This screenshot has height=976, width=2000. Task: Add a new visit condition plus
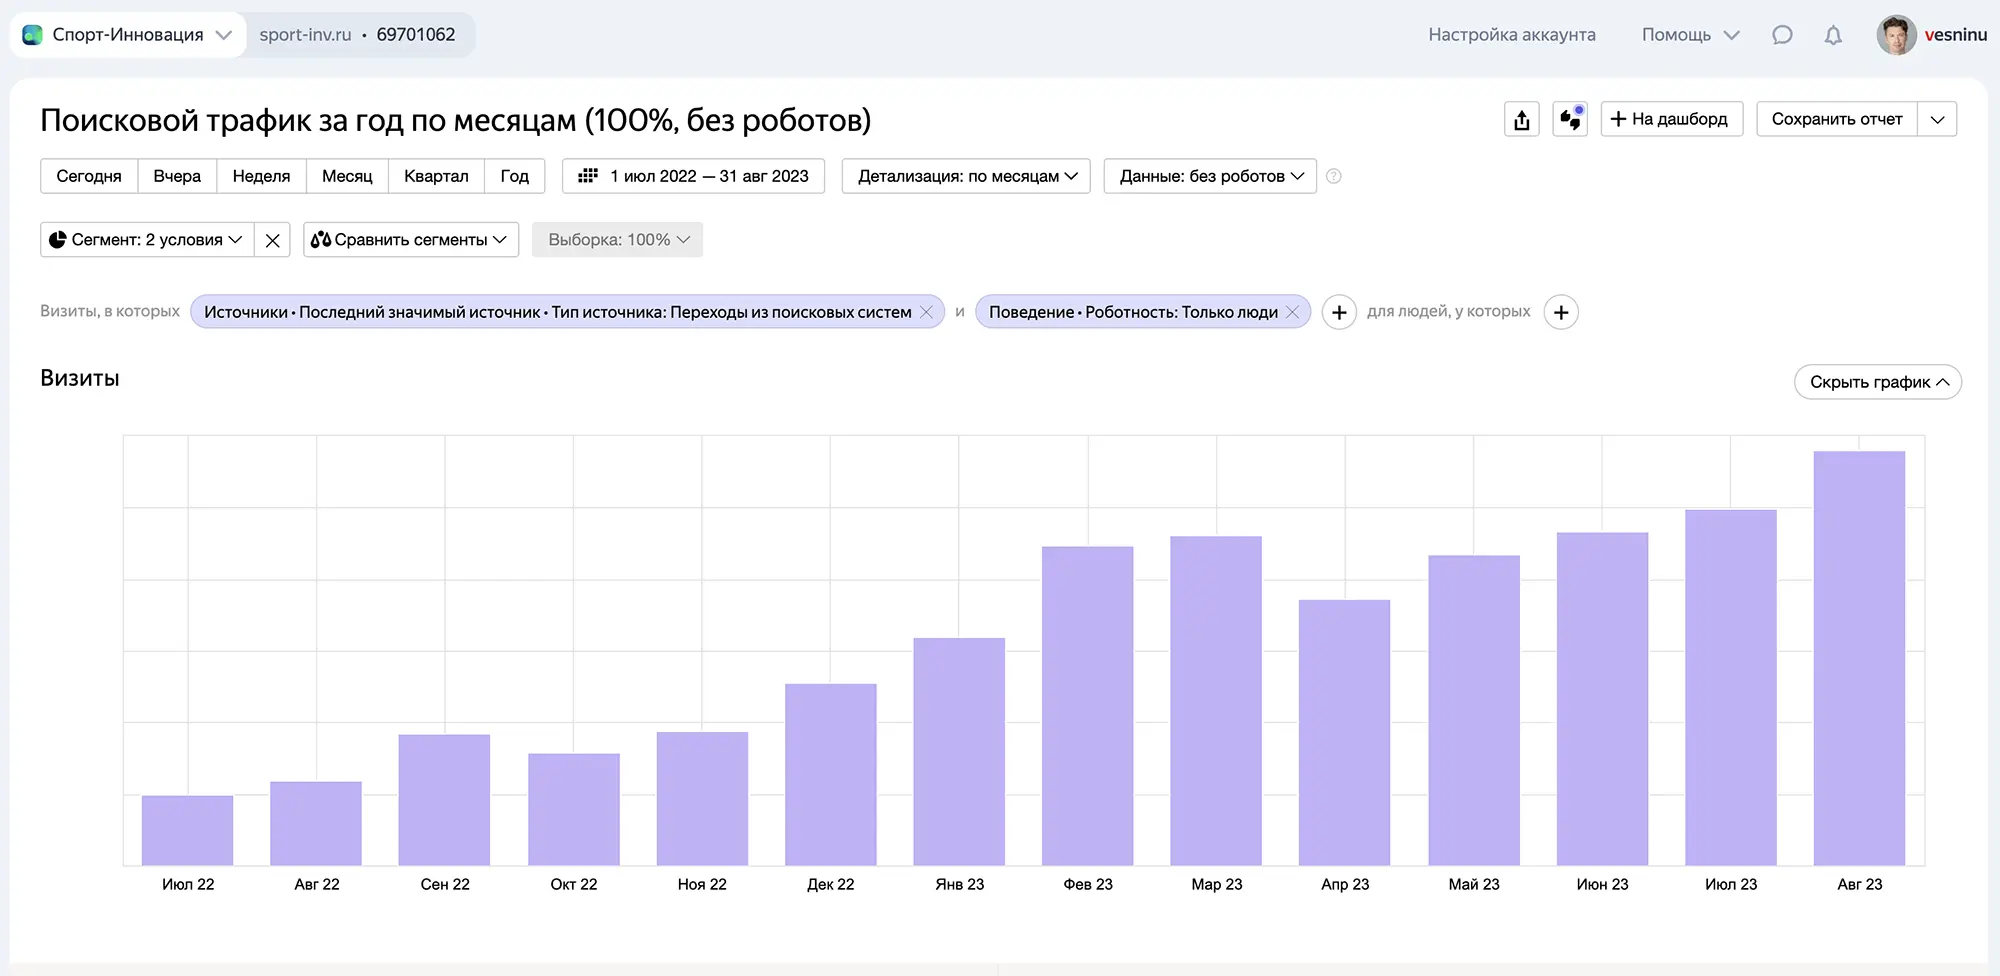[1339, 312]
